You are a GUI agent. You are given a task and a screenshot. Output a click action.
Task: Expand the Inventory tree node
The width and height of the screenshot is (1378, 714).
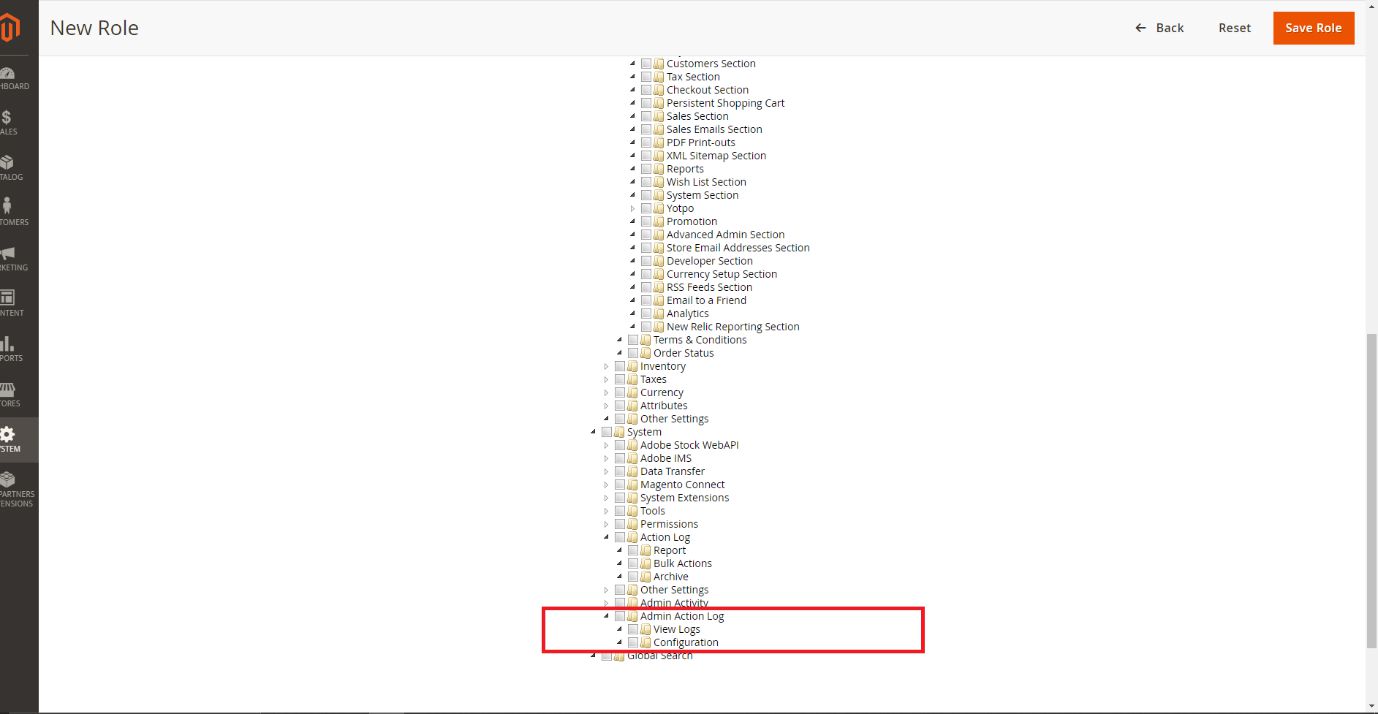click(606, 367)
